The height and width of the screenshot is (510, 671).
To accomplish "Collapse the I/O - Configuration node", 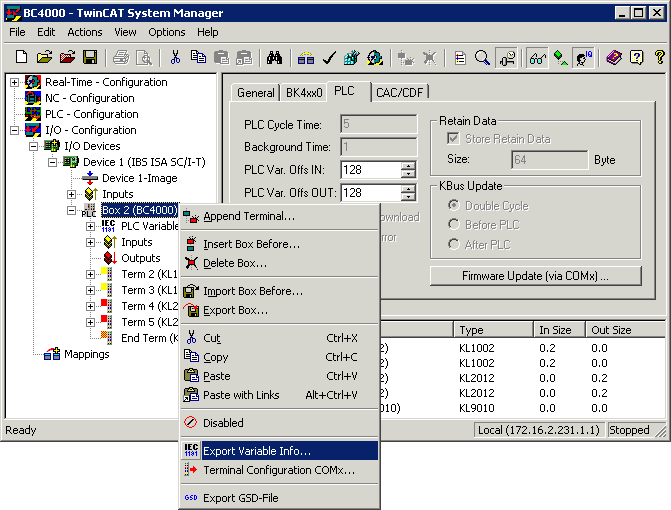I will click(x=15, y=130).
